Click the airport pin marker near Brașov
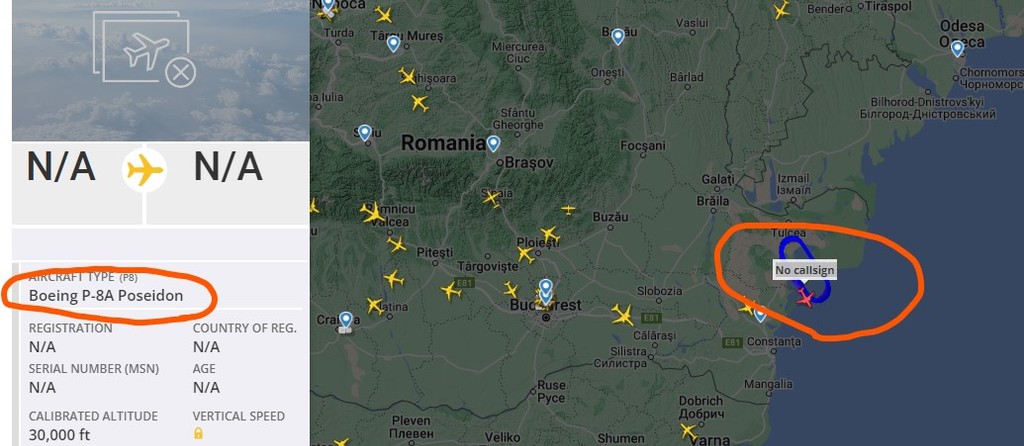1024x446 pixels. point(493,143)
